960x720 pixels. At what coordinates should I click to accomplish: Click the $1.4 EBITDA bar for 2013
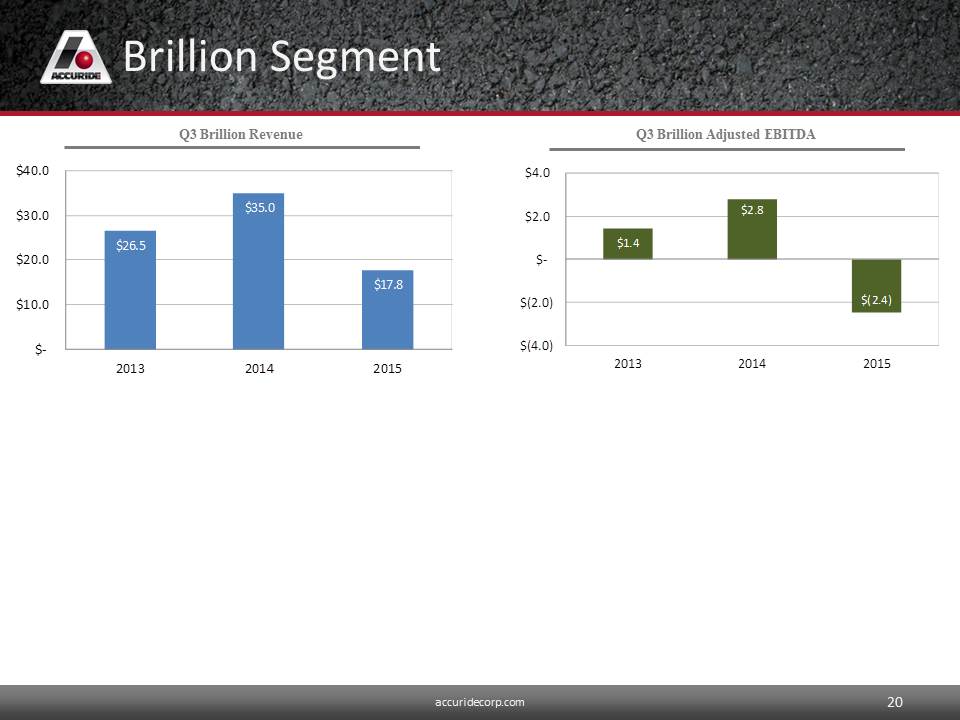[628, 244]
